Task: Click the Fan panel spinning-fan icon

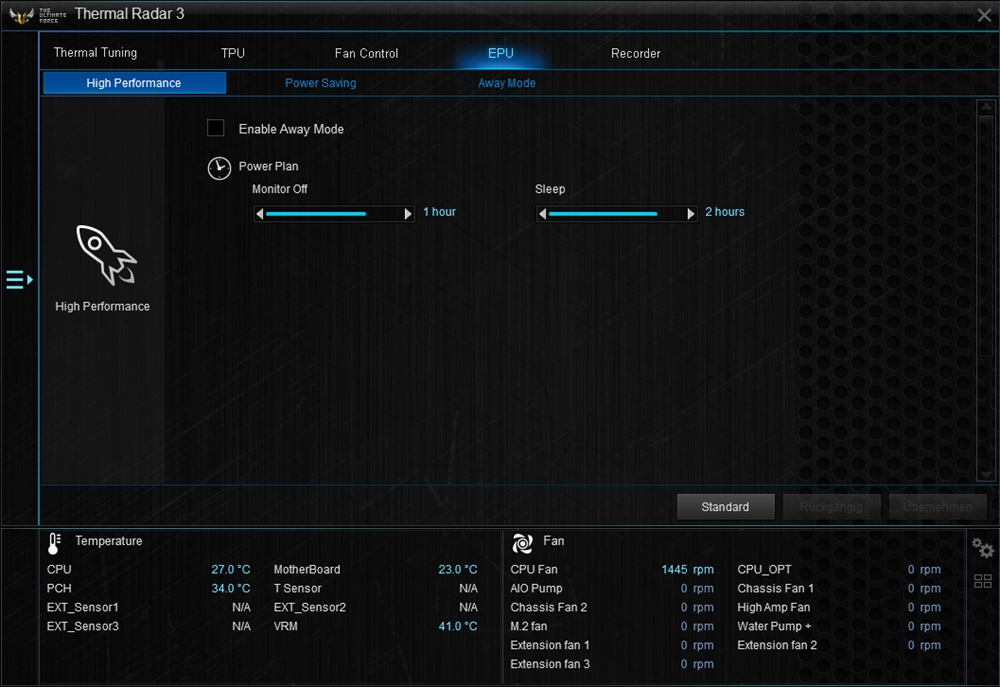Action: pos(522,543)
